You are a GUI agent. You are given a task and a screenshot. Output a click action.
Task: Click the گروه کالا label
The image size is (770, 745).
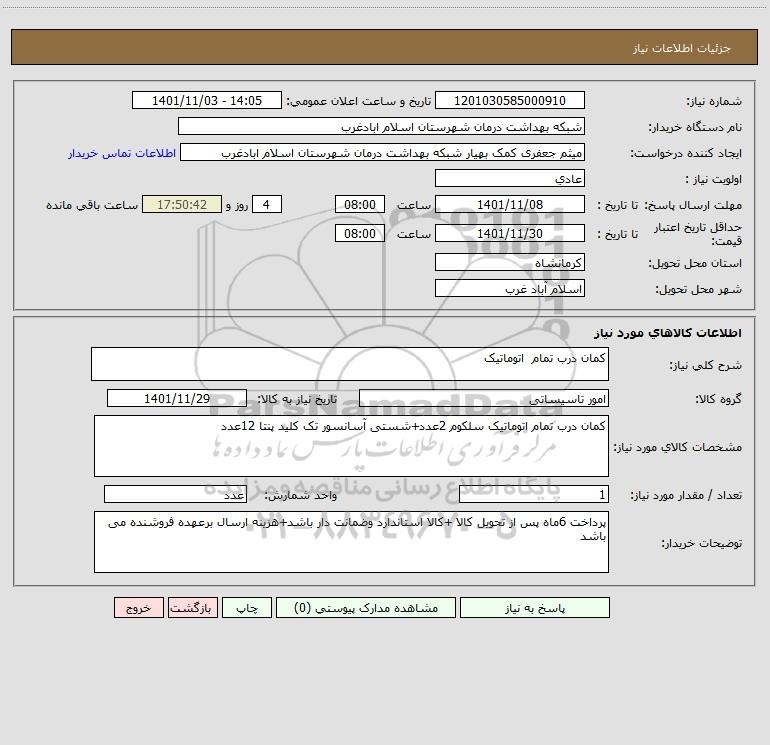(x=718, y=399)
